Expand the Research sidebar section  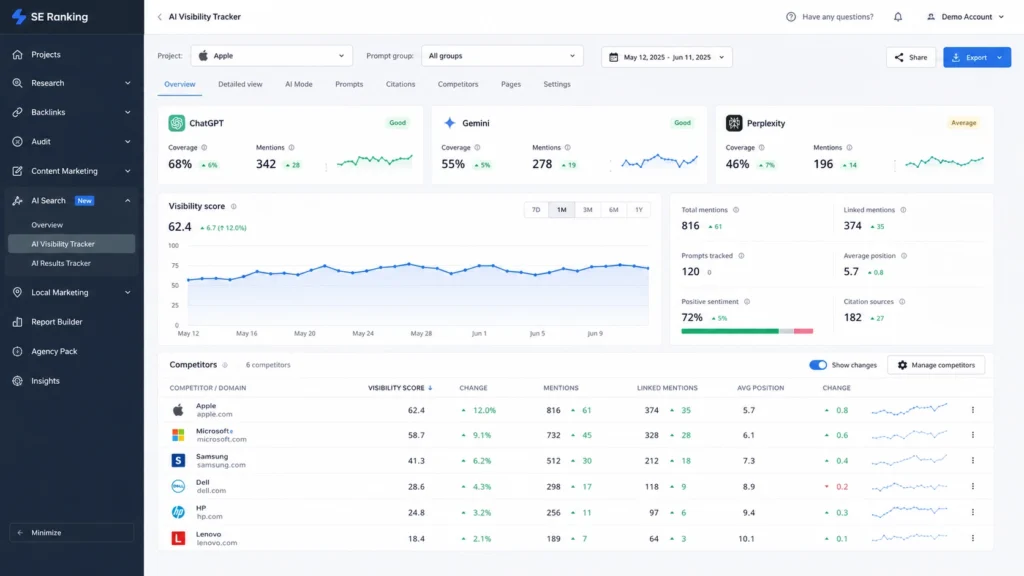(x=127, y=83)
